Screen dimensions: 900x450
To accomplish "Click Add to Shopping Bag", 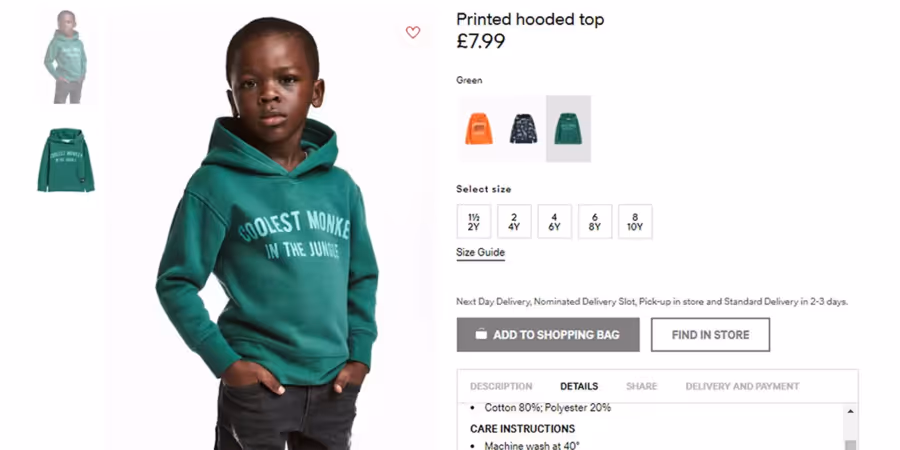I will tap(548, 335).
